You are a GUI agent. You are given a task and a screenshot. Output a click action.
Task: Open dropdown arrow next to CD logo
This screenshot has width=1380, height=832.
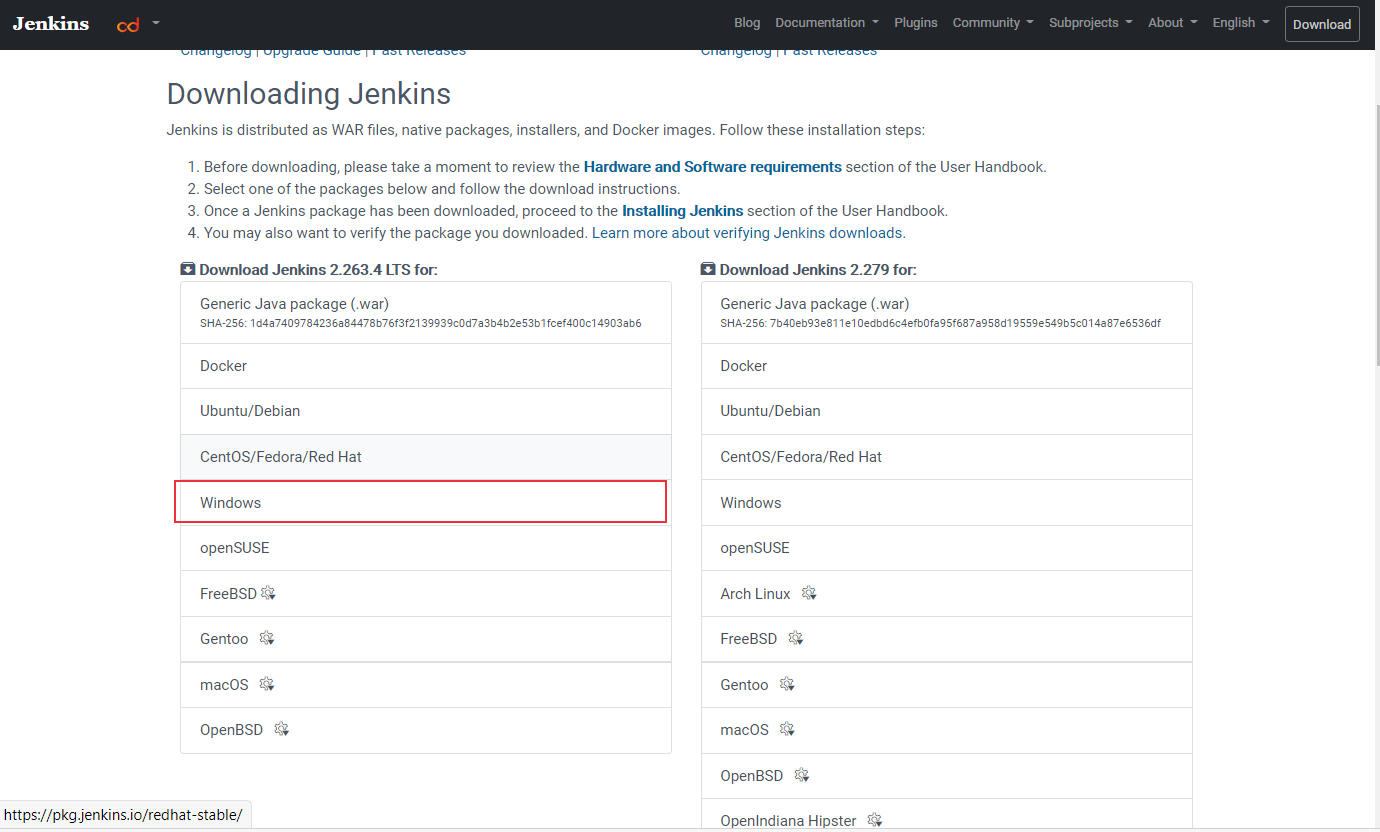(x=156, y=23)
